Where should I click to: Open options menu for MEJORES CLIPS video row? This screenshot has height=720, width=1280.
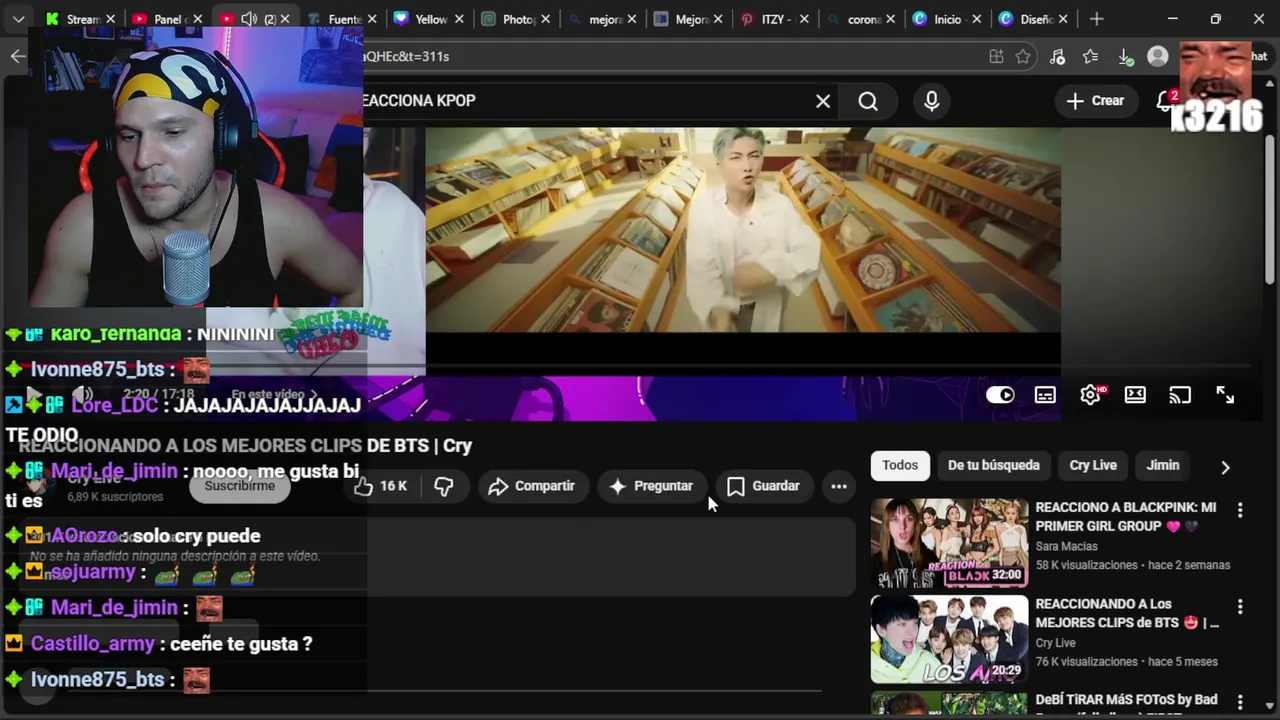pyautogui.click(x=1240, y=607)
